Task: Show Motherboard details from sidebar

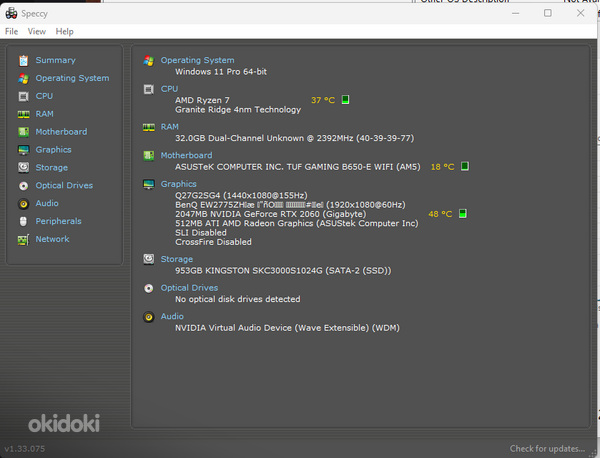Action: point(61,132)
